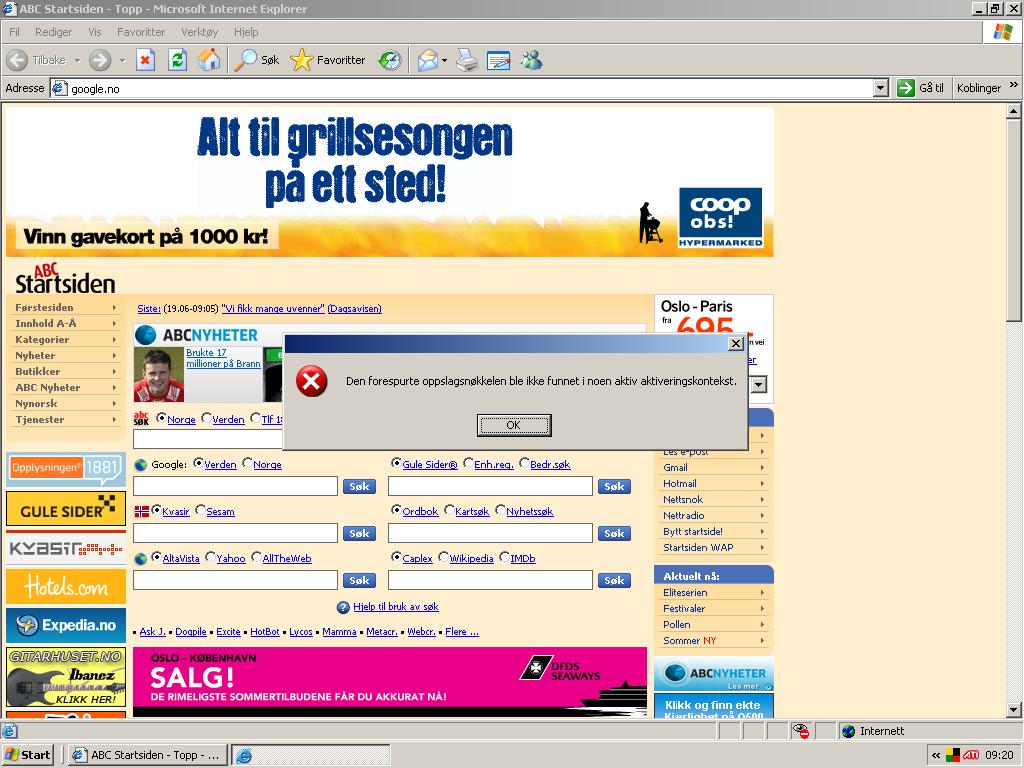The width and height of the screenshot is (1024, 768).
Task: Print the page with the printer icon
Action: coord(466,60)
